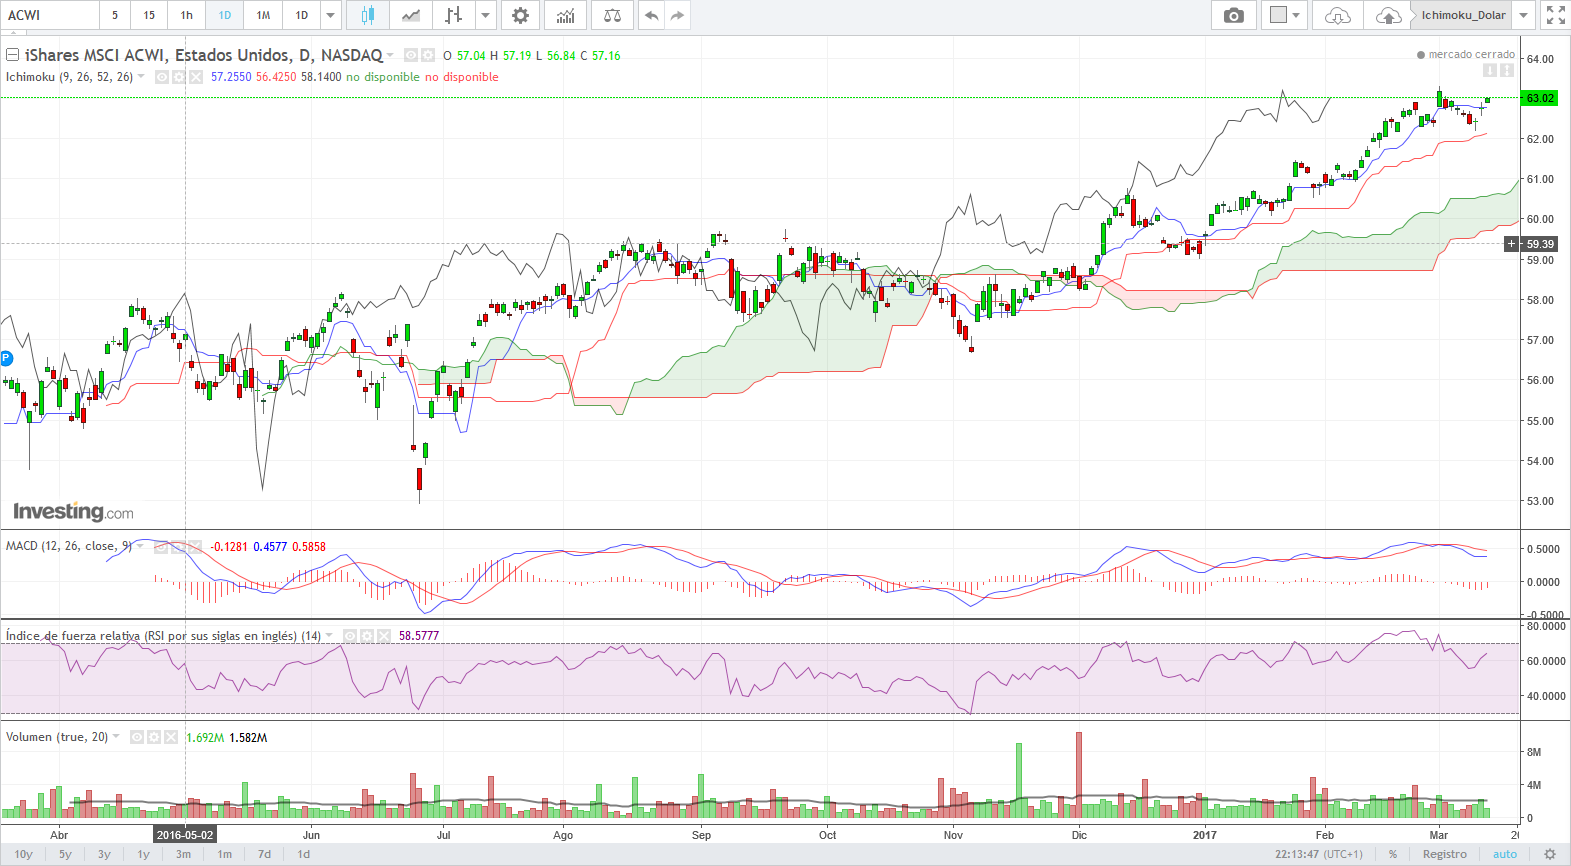Toggle MACD indicator visibility eye

pyautogui.click(x=161, y=546)
